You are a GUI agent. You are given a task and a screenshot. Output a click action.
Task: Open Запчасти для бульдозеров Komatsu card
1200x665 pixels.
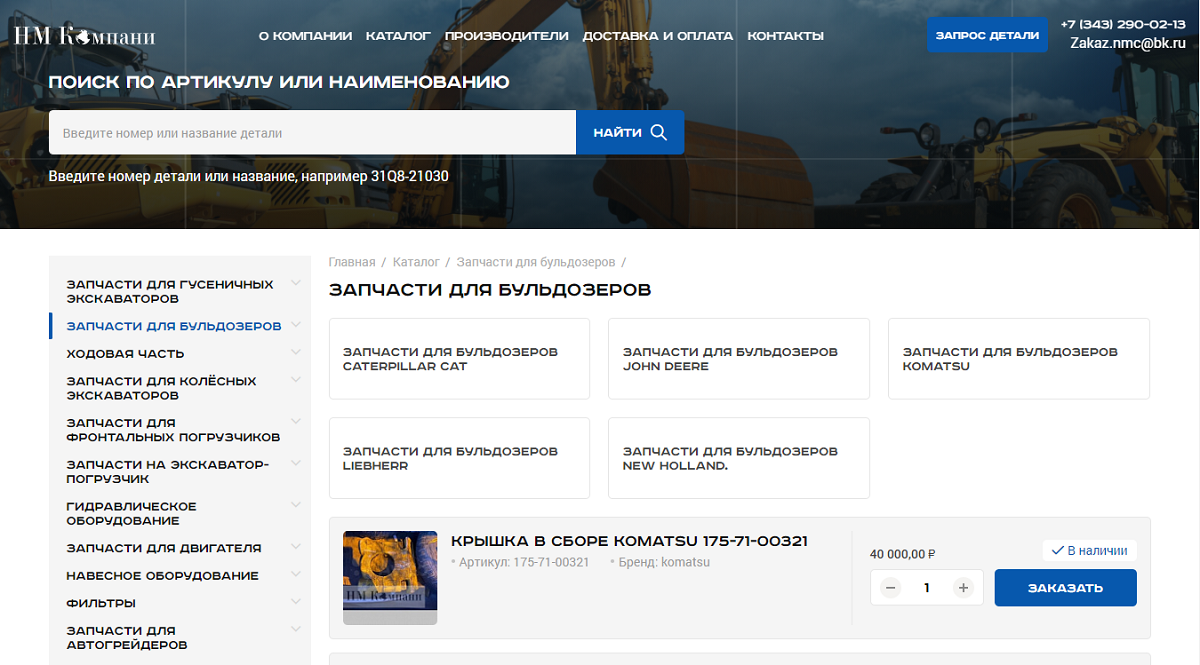1019,359
